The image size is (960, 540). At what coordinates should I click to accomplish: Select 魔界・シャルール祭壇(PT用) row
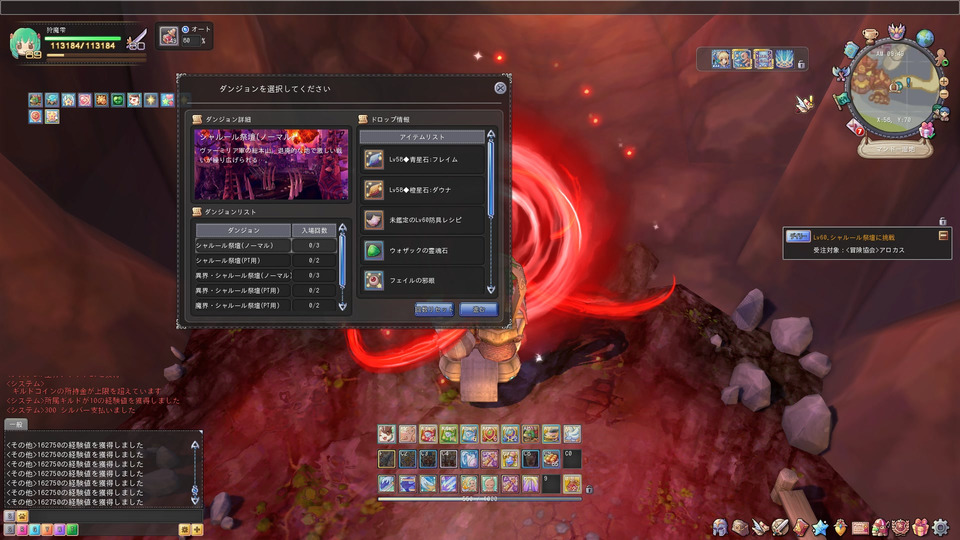(x=266, y=305)
